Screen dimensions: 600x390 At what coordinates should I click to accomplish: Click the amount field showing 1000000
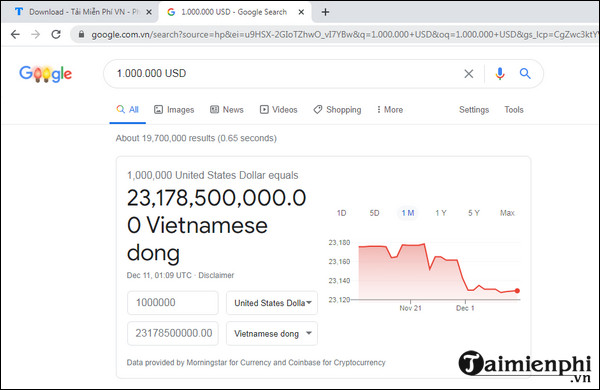pyautogui.click(x=173, y=303)
